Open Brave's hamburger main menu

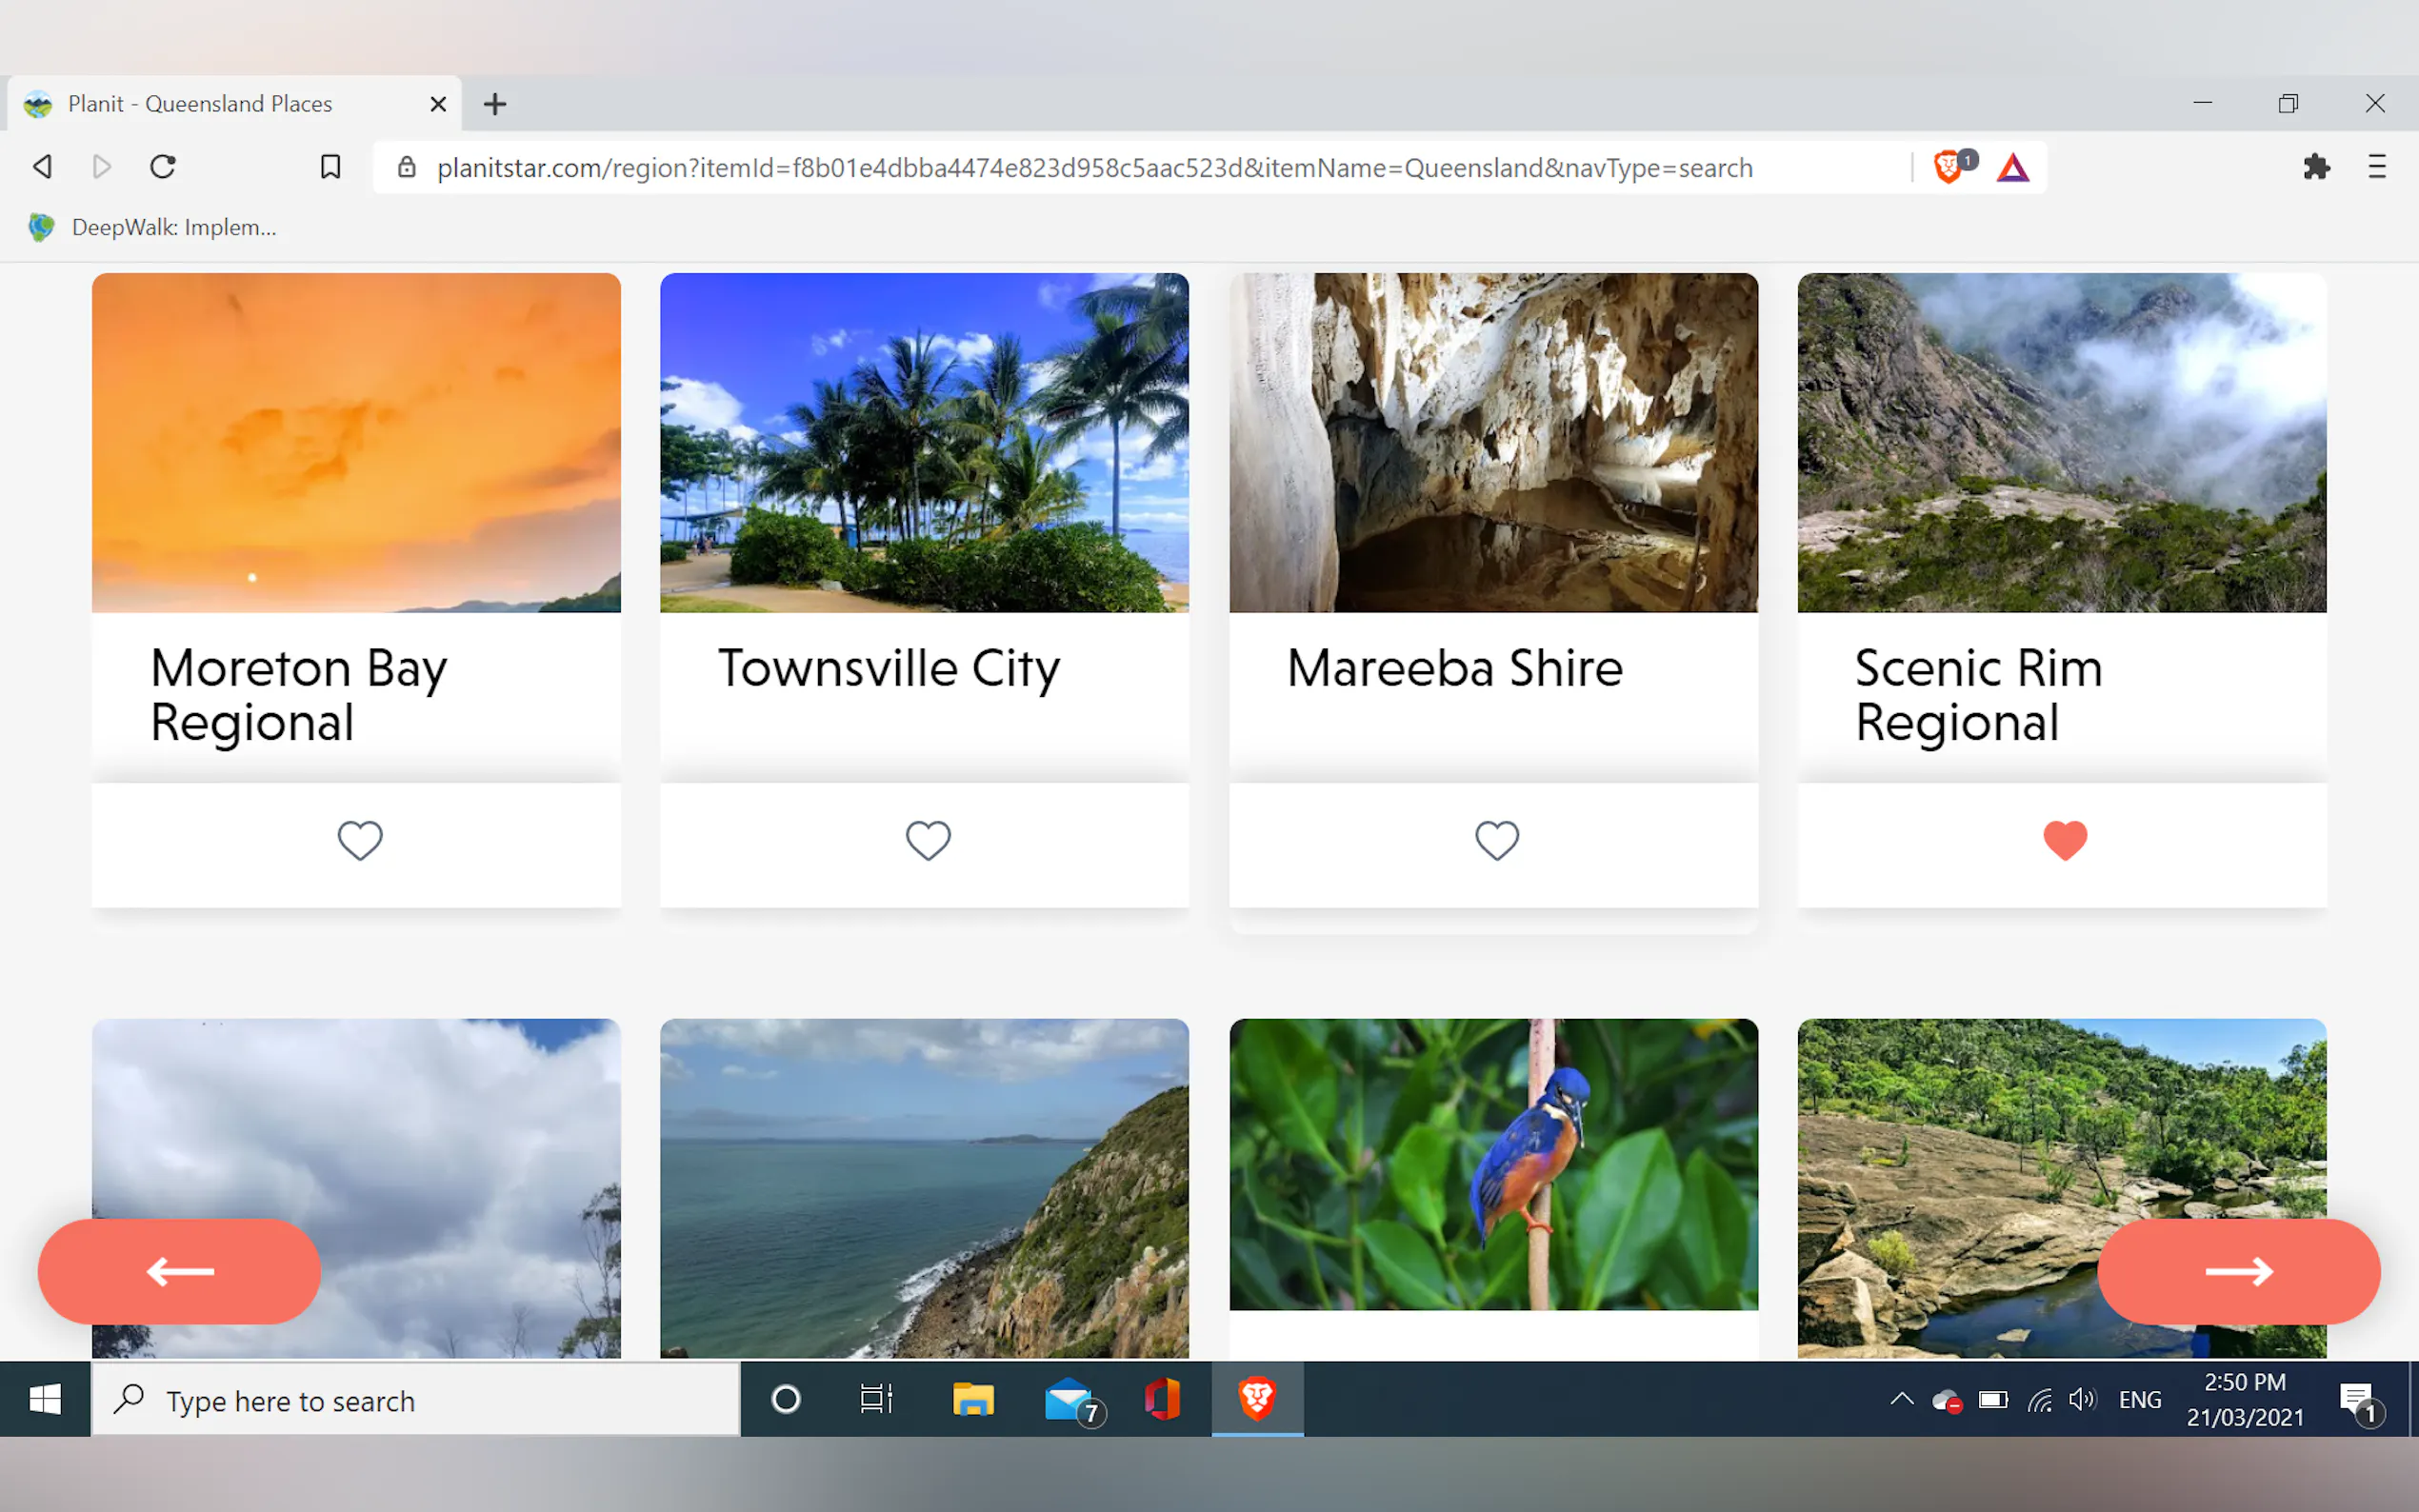click(2377, 167)
